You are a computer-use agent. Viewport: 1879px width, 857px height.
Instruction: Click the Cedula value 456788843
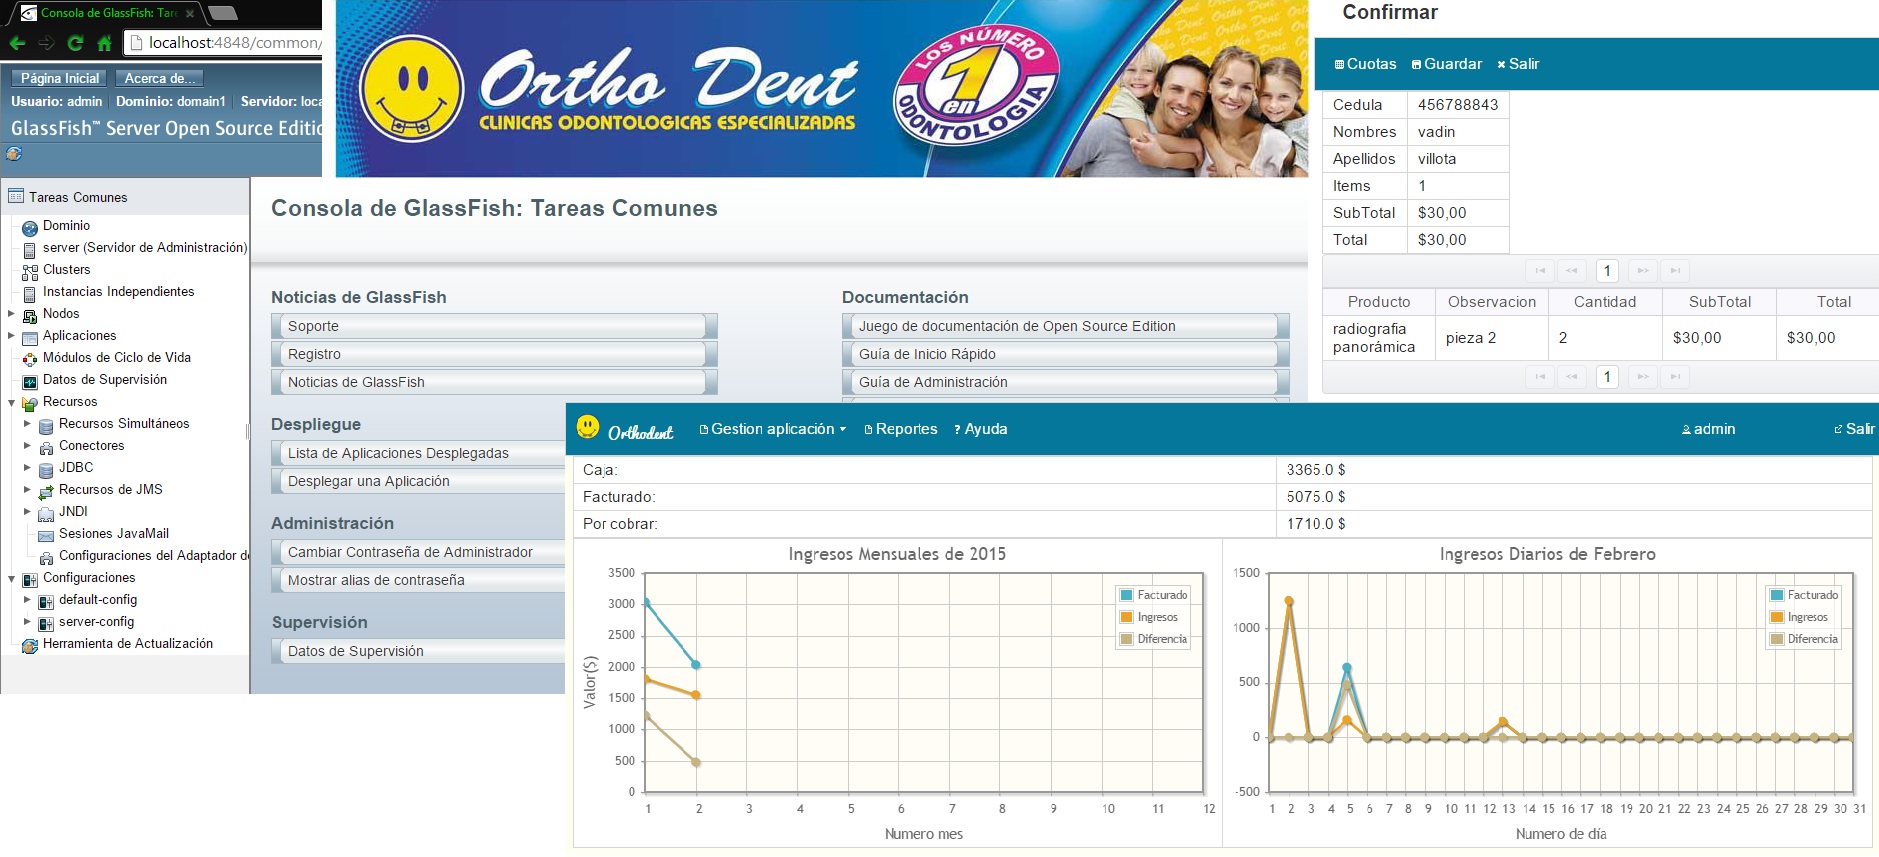coord(1458,105)
